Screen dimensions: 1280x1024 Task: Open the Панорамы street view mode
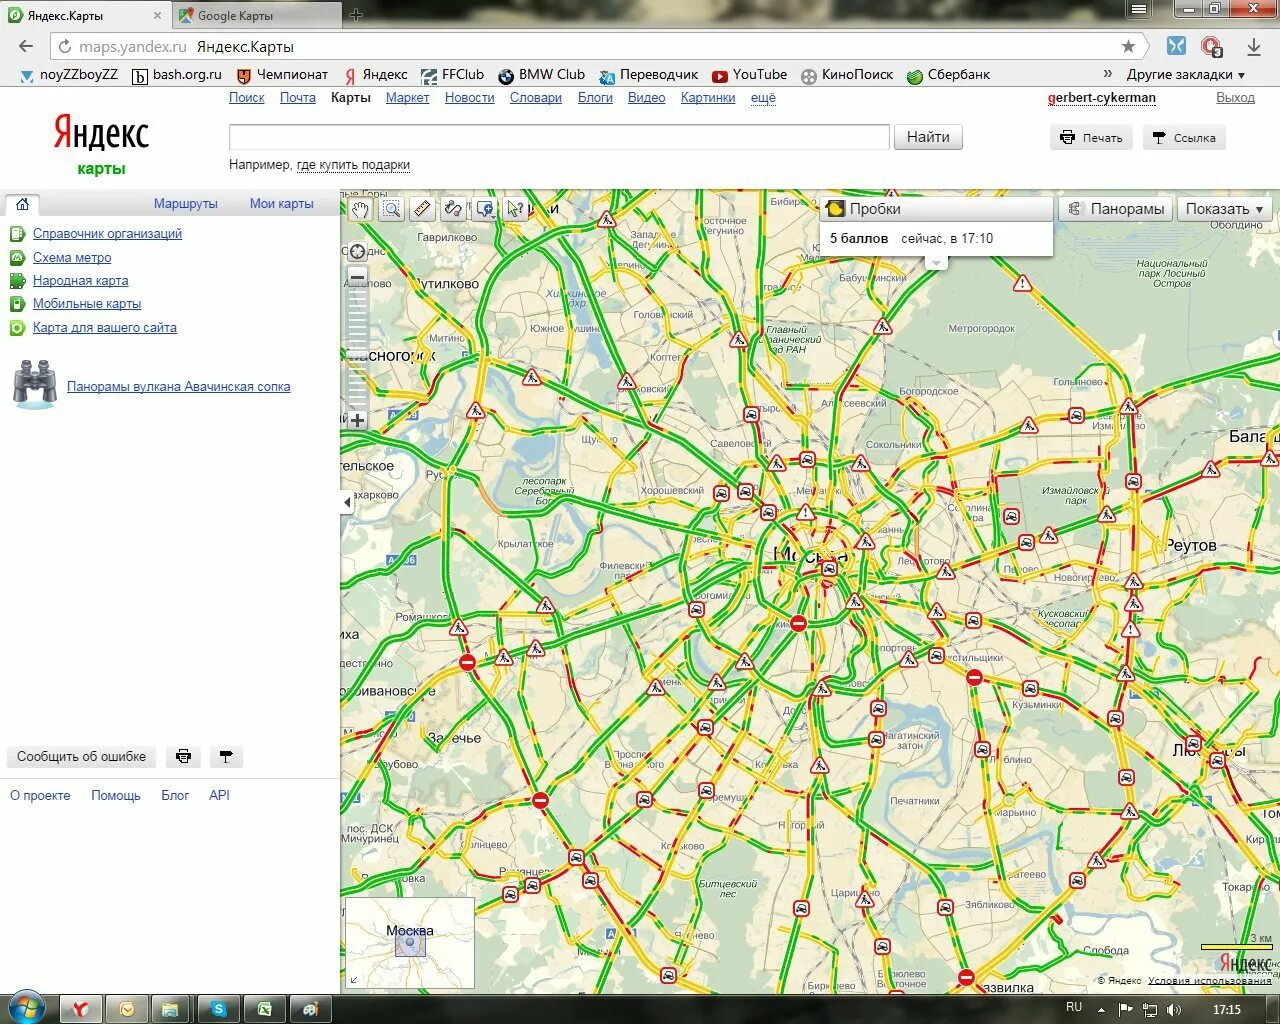tap(1116, 209)
